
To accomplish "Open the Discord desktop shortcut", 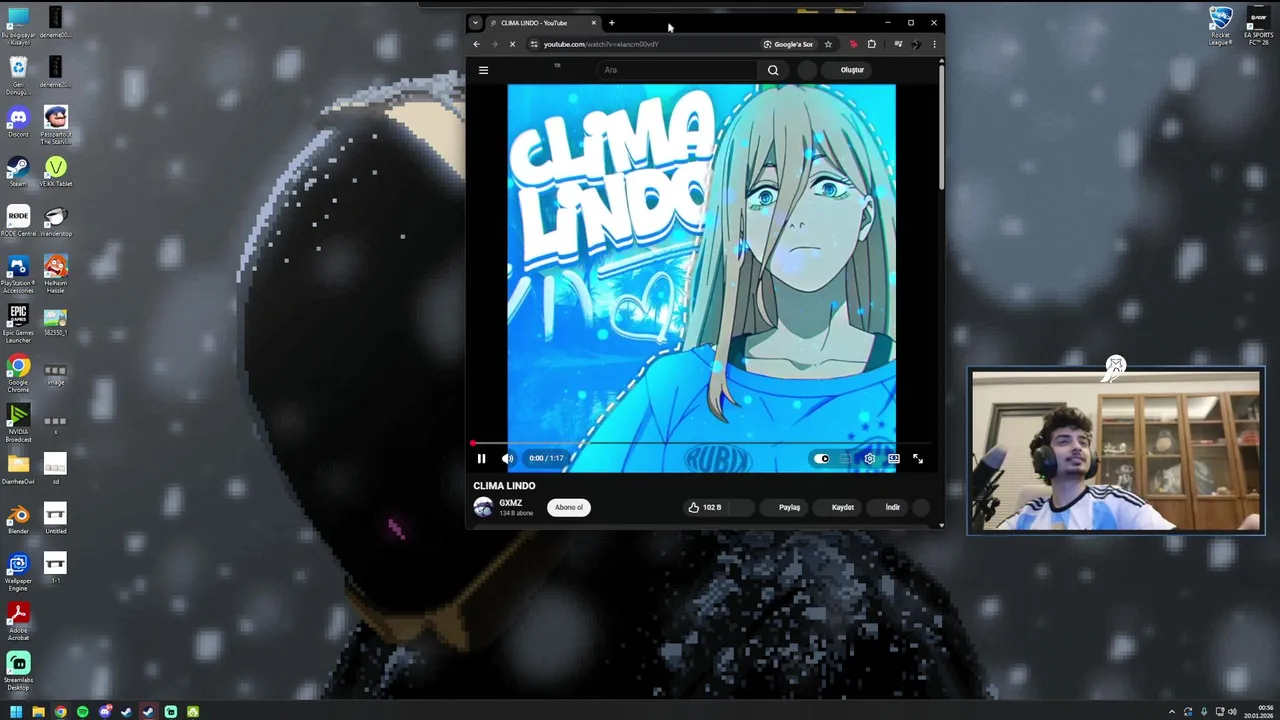I will (18, 123).
